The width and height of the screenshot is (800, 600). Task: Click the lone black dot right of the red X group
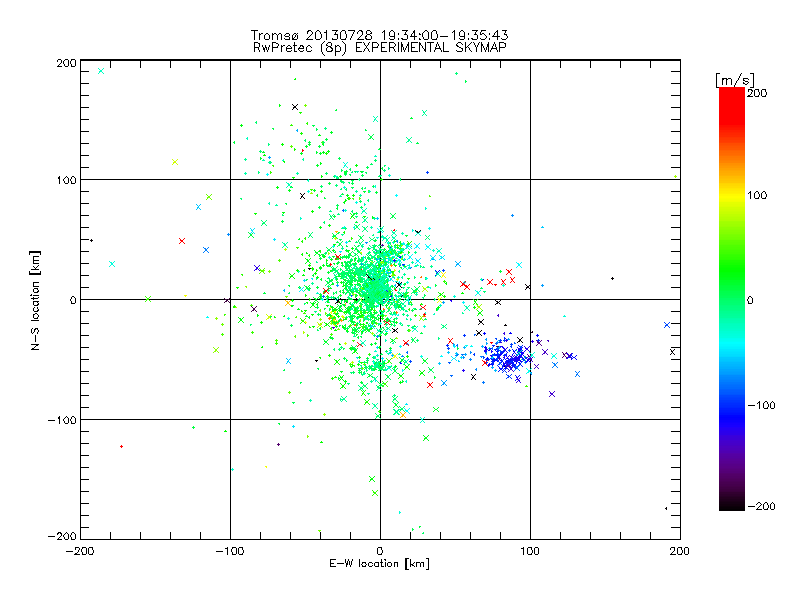coord(612,279)
